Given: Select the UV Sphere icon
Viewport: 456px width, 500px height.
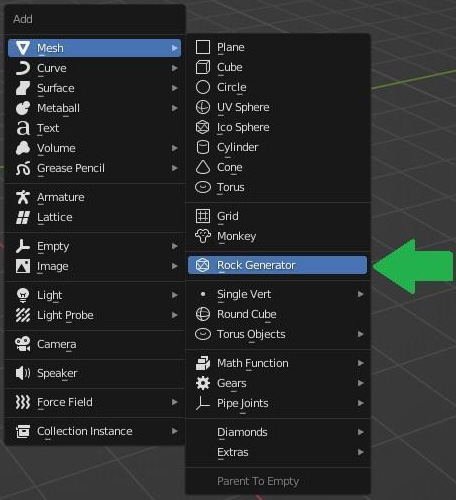Looking at the screenshot, I should [203, 107].
